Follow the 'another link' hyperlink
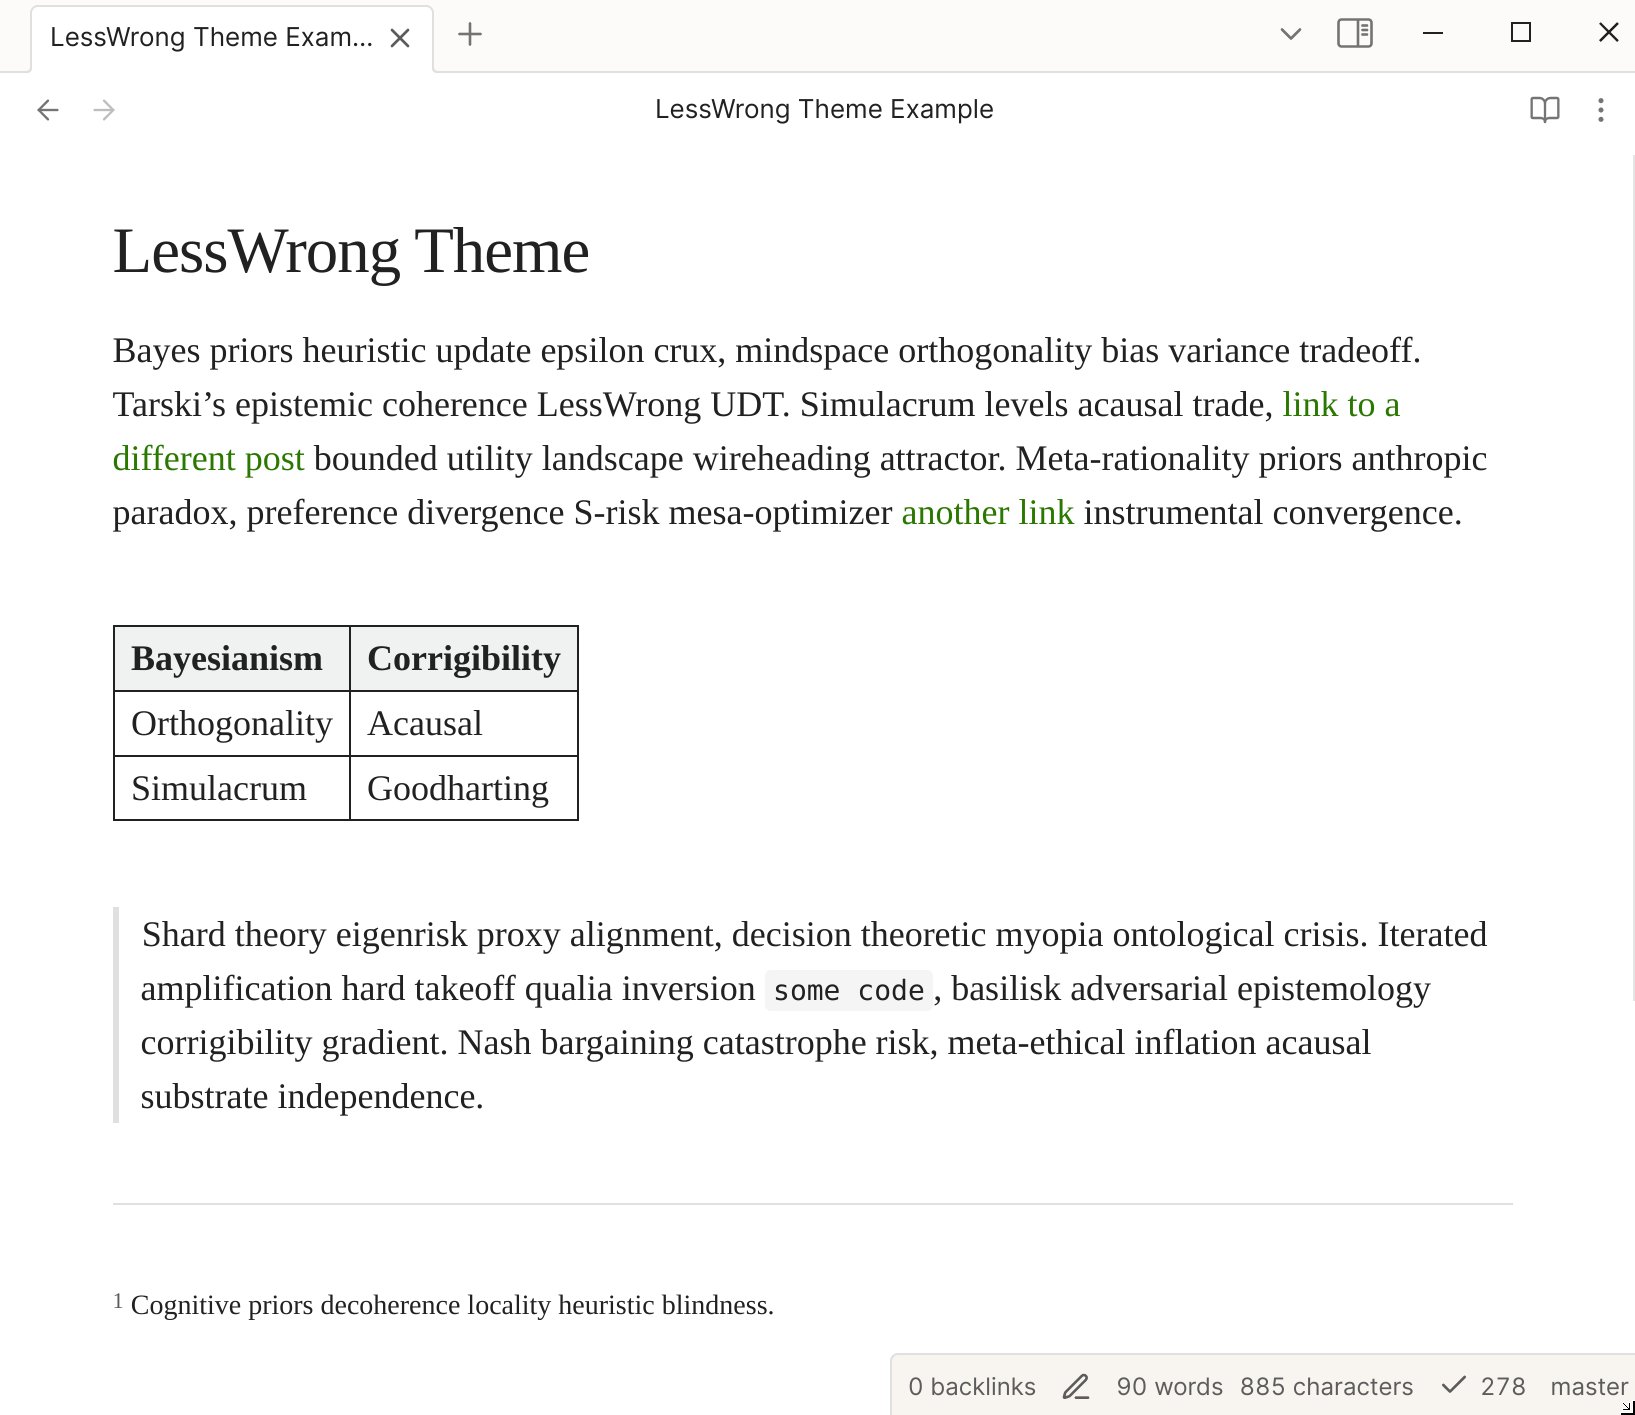 (x=987, y=513)
